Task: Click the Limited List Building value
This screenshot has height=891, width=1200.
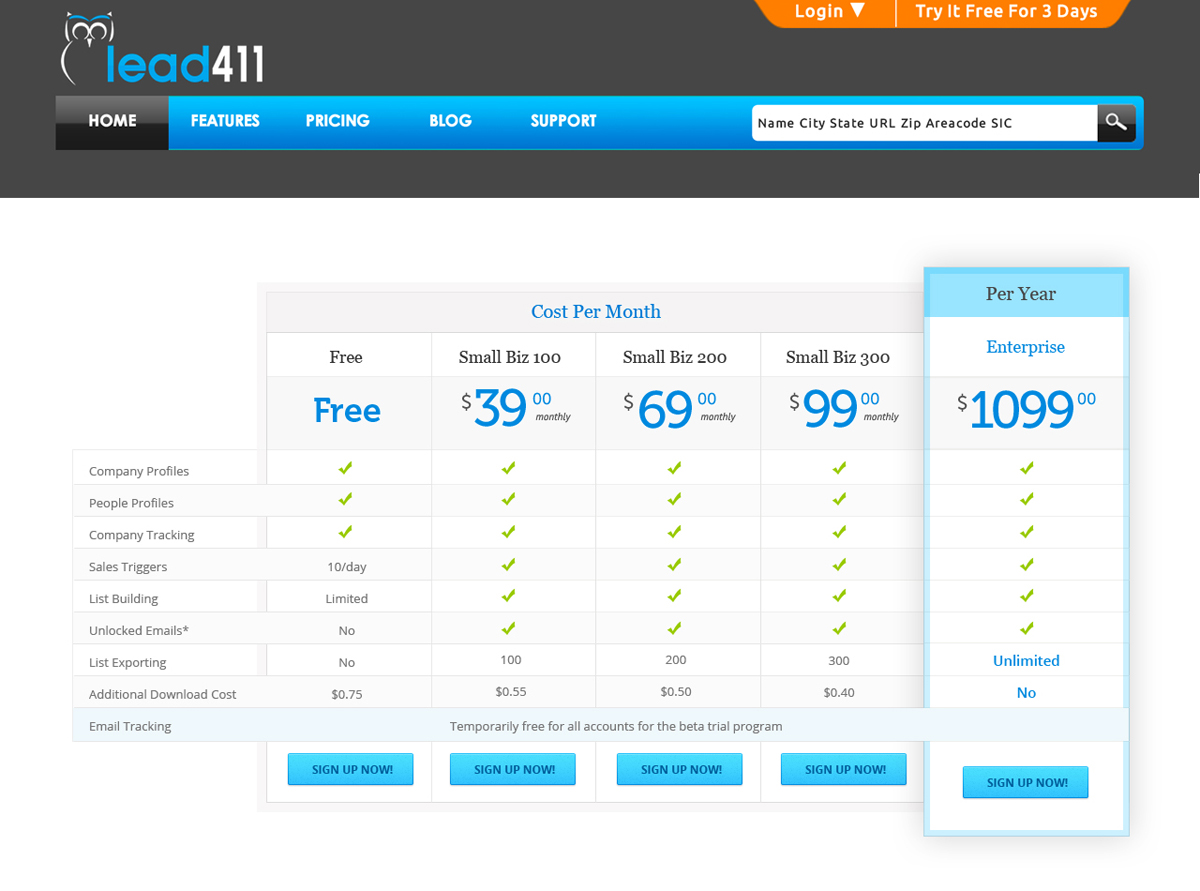Action: click(x=347, y=599)
